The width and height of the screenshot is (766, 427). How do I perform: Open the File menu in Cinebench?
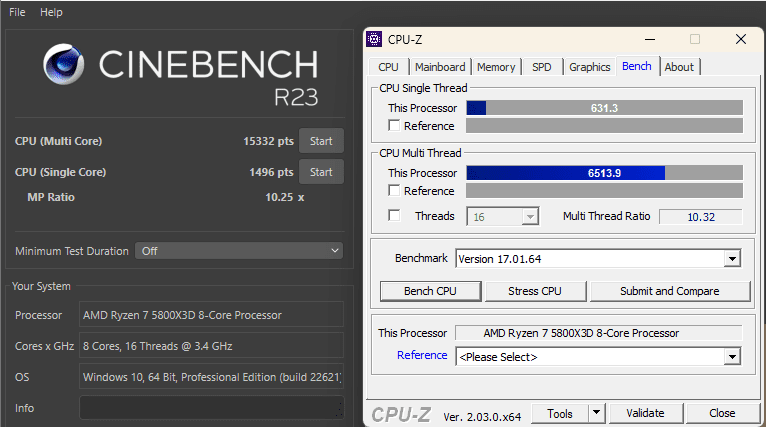17,12
